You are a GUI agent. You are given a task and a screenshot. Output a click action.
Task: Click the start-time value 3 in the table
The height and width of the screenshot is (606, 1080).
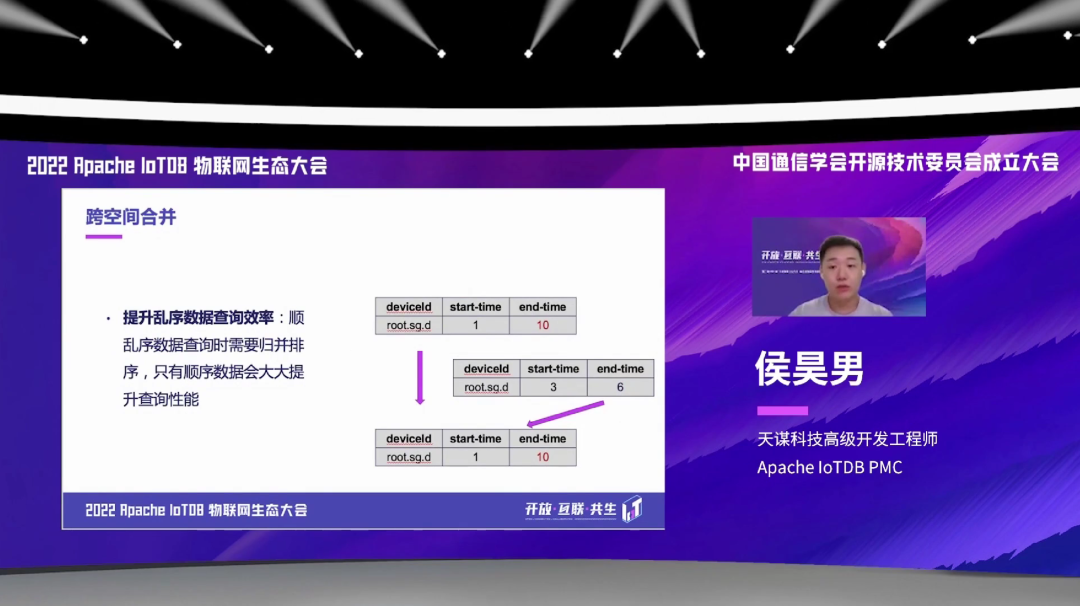pyautogui.click(x=553, y=387)
